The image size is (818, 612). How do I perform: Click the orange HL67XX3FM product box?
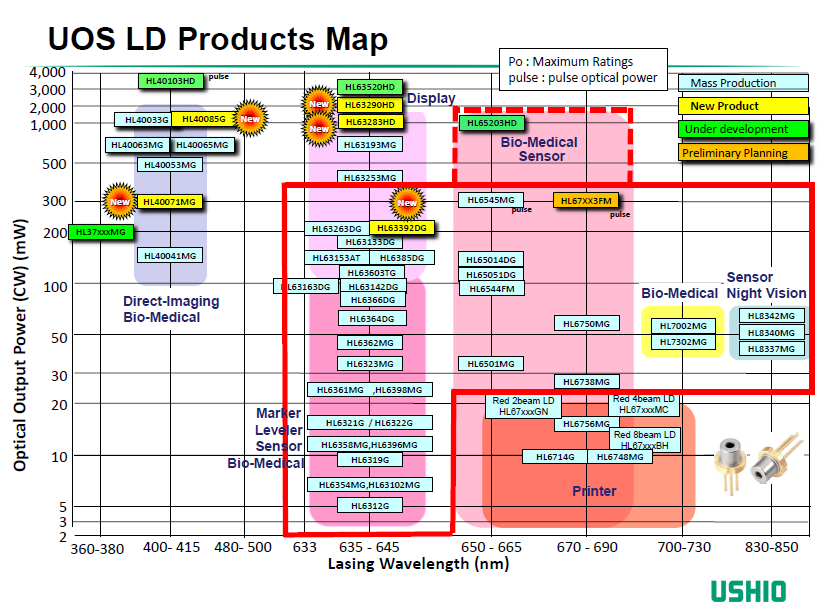coord(586,200)
